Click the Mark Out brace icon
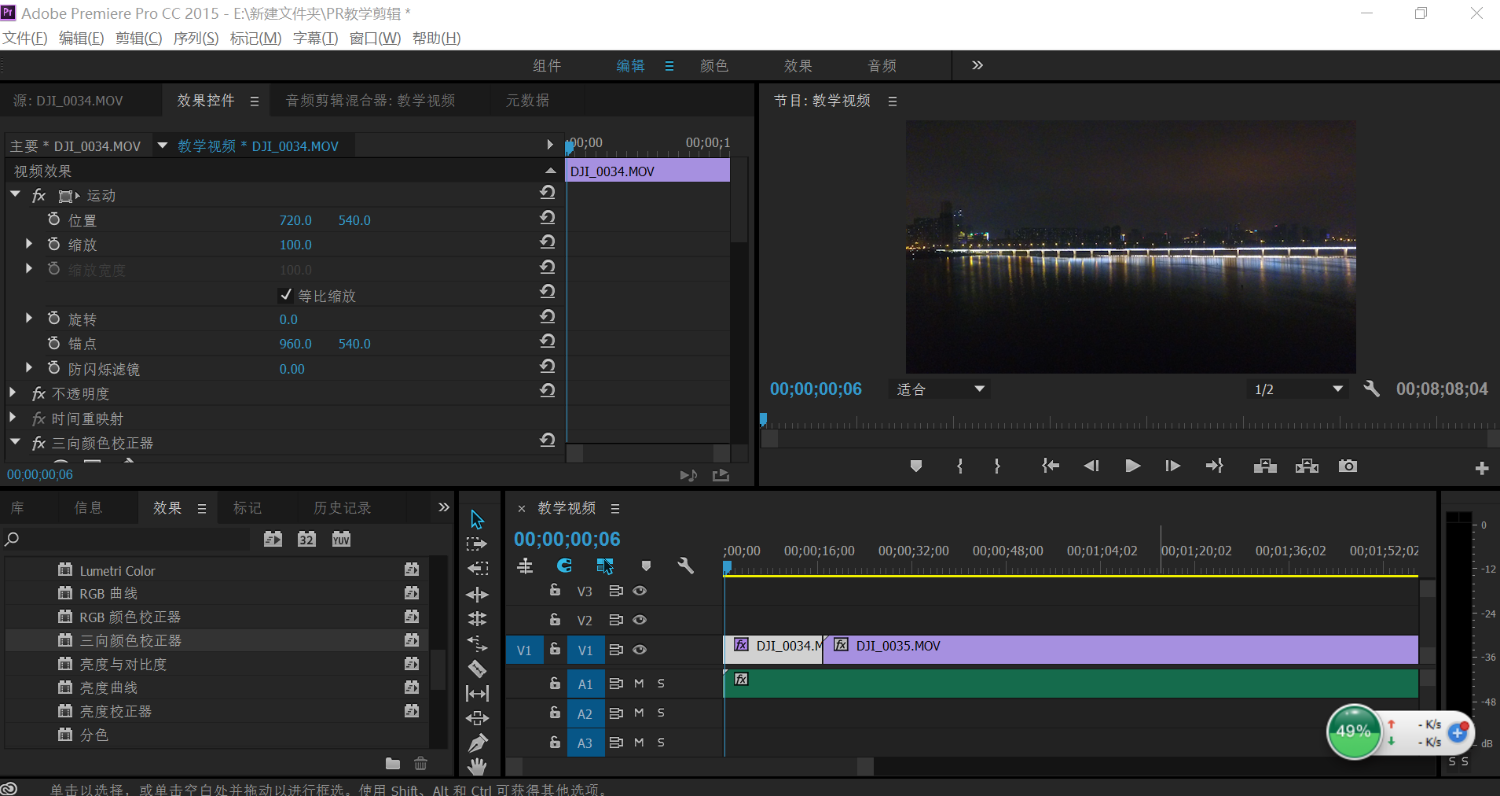The width and height of the screenshot is (1500, 796). (x=997, y=466)
